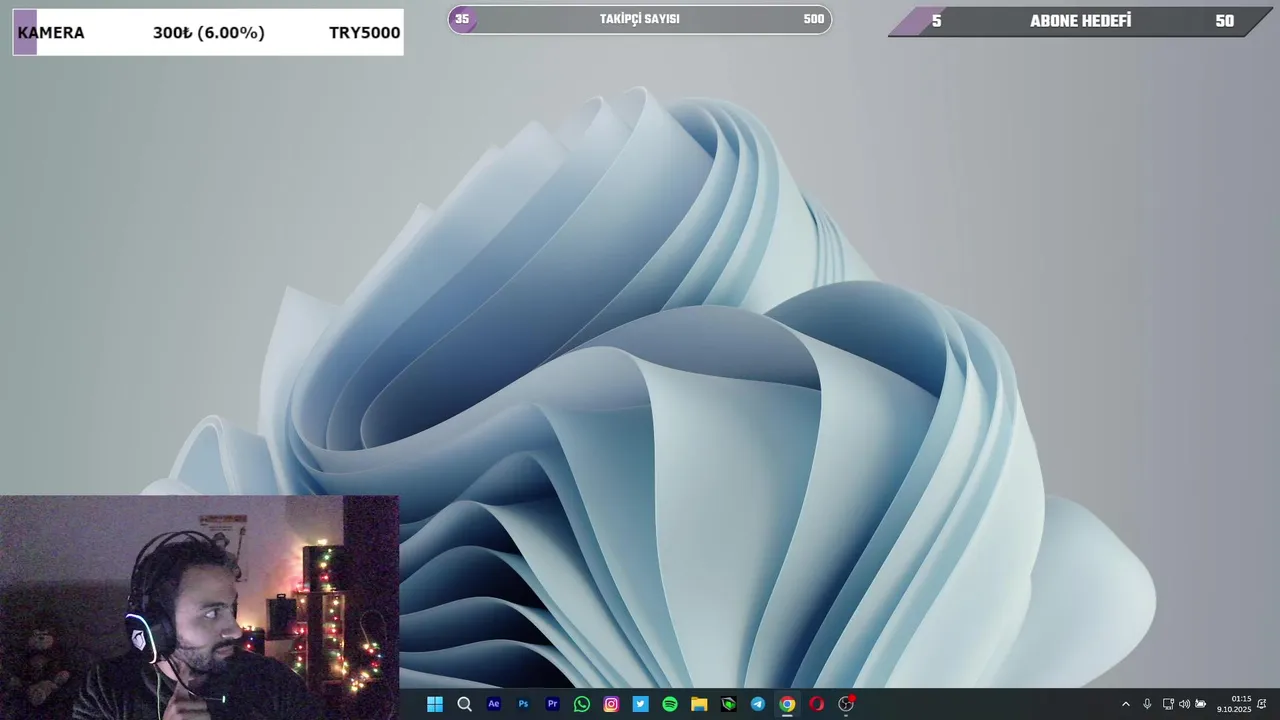Click the webcam overlay feed
The image size is (1280, 720).
coord(200,607)
